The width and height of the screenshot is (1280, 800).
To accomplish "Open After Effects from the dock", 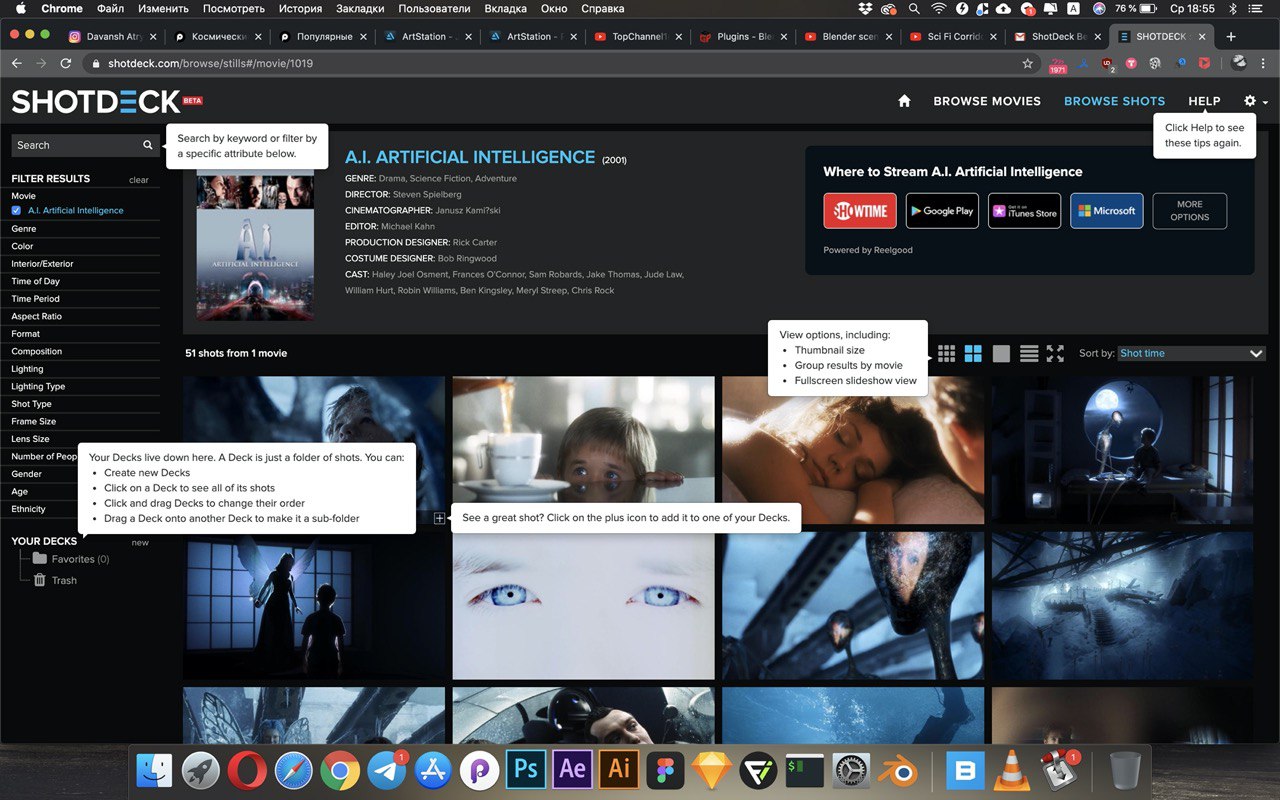I will click(572, 769).
